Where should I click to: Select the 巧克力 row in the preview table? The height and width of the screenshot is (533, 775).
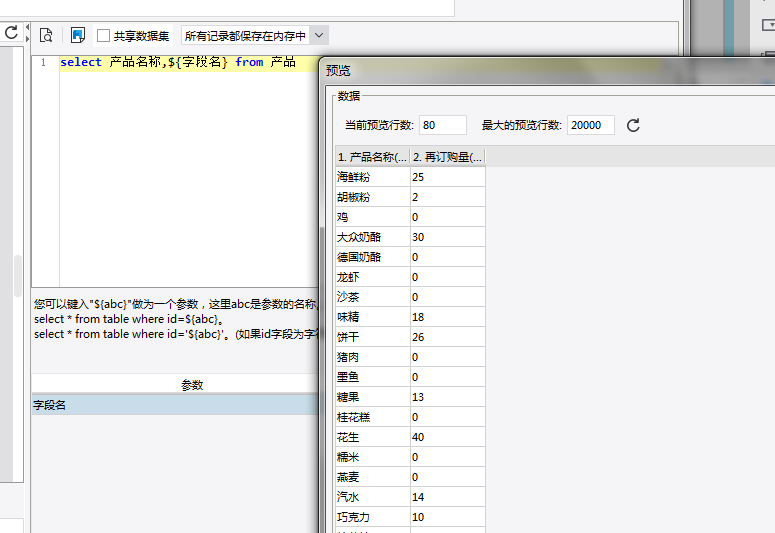pyautogui.click(x=410, y=517)
